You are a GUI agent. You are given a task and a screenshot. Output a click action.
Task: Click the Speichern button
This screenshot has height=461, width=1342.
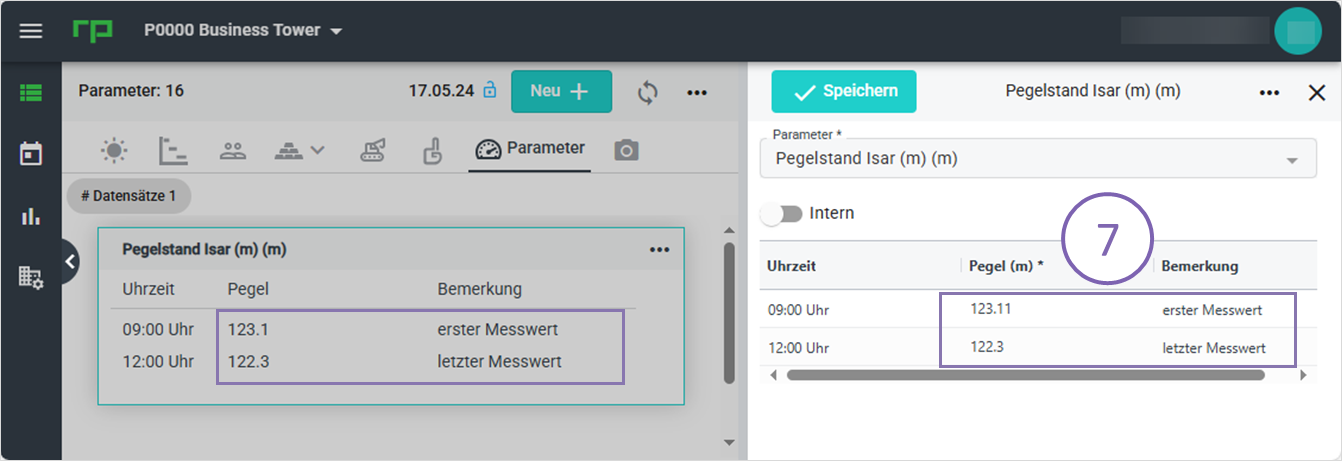coord(843,92)
